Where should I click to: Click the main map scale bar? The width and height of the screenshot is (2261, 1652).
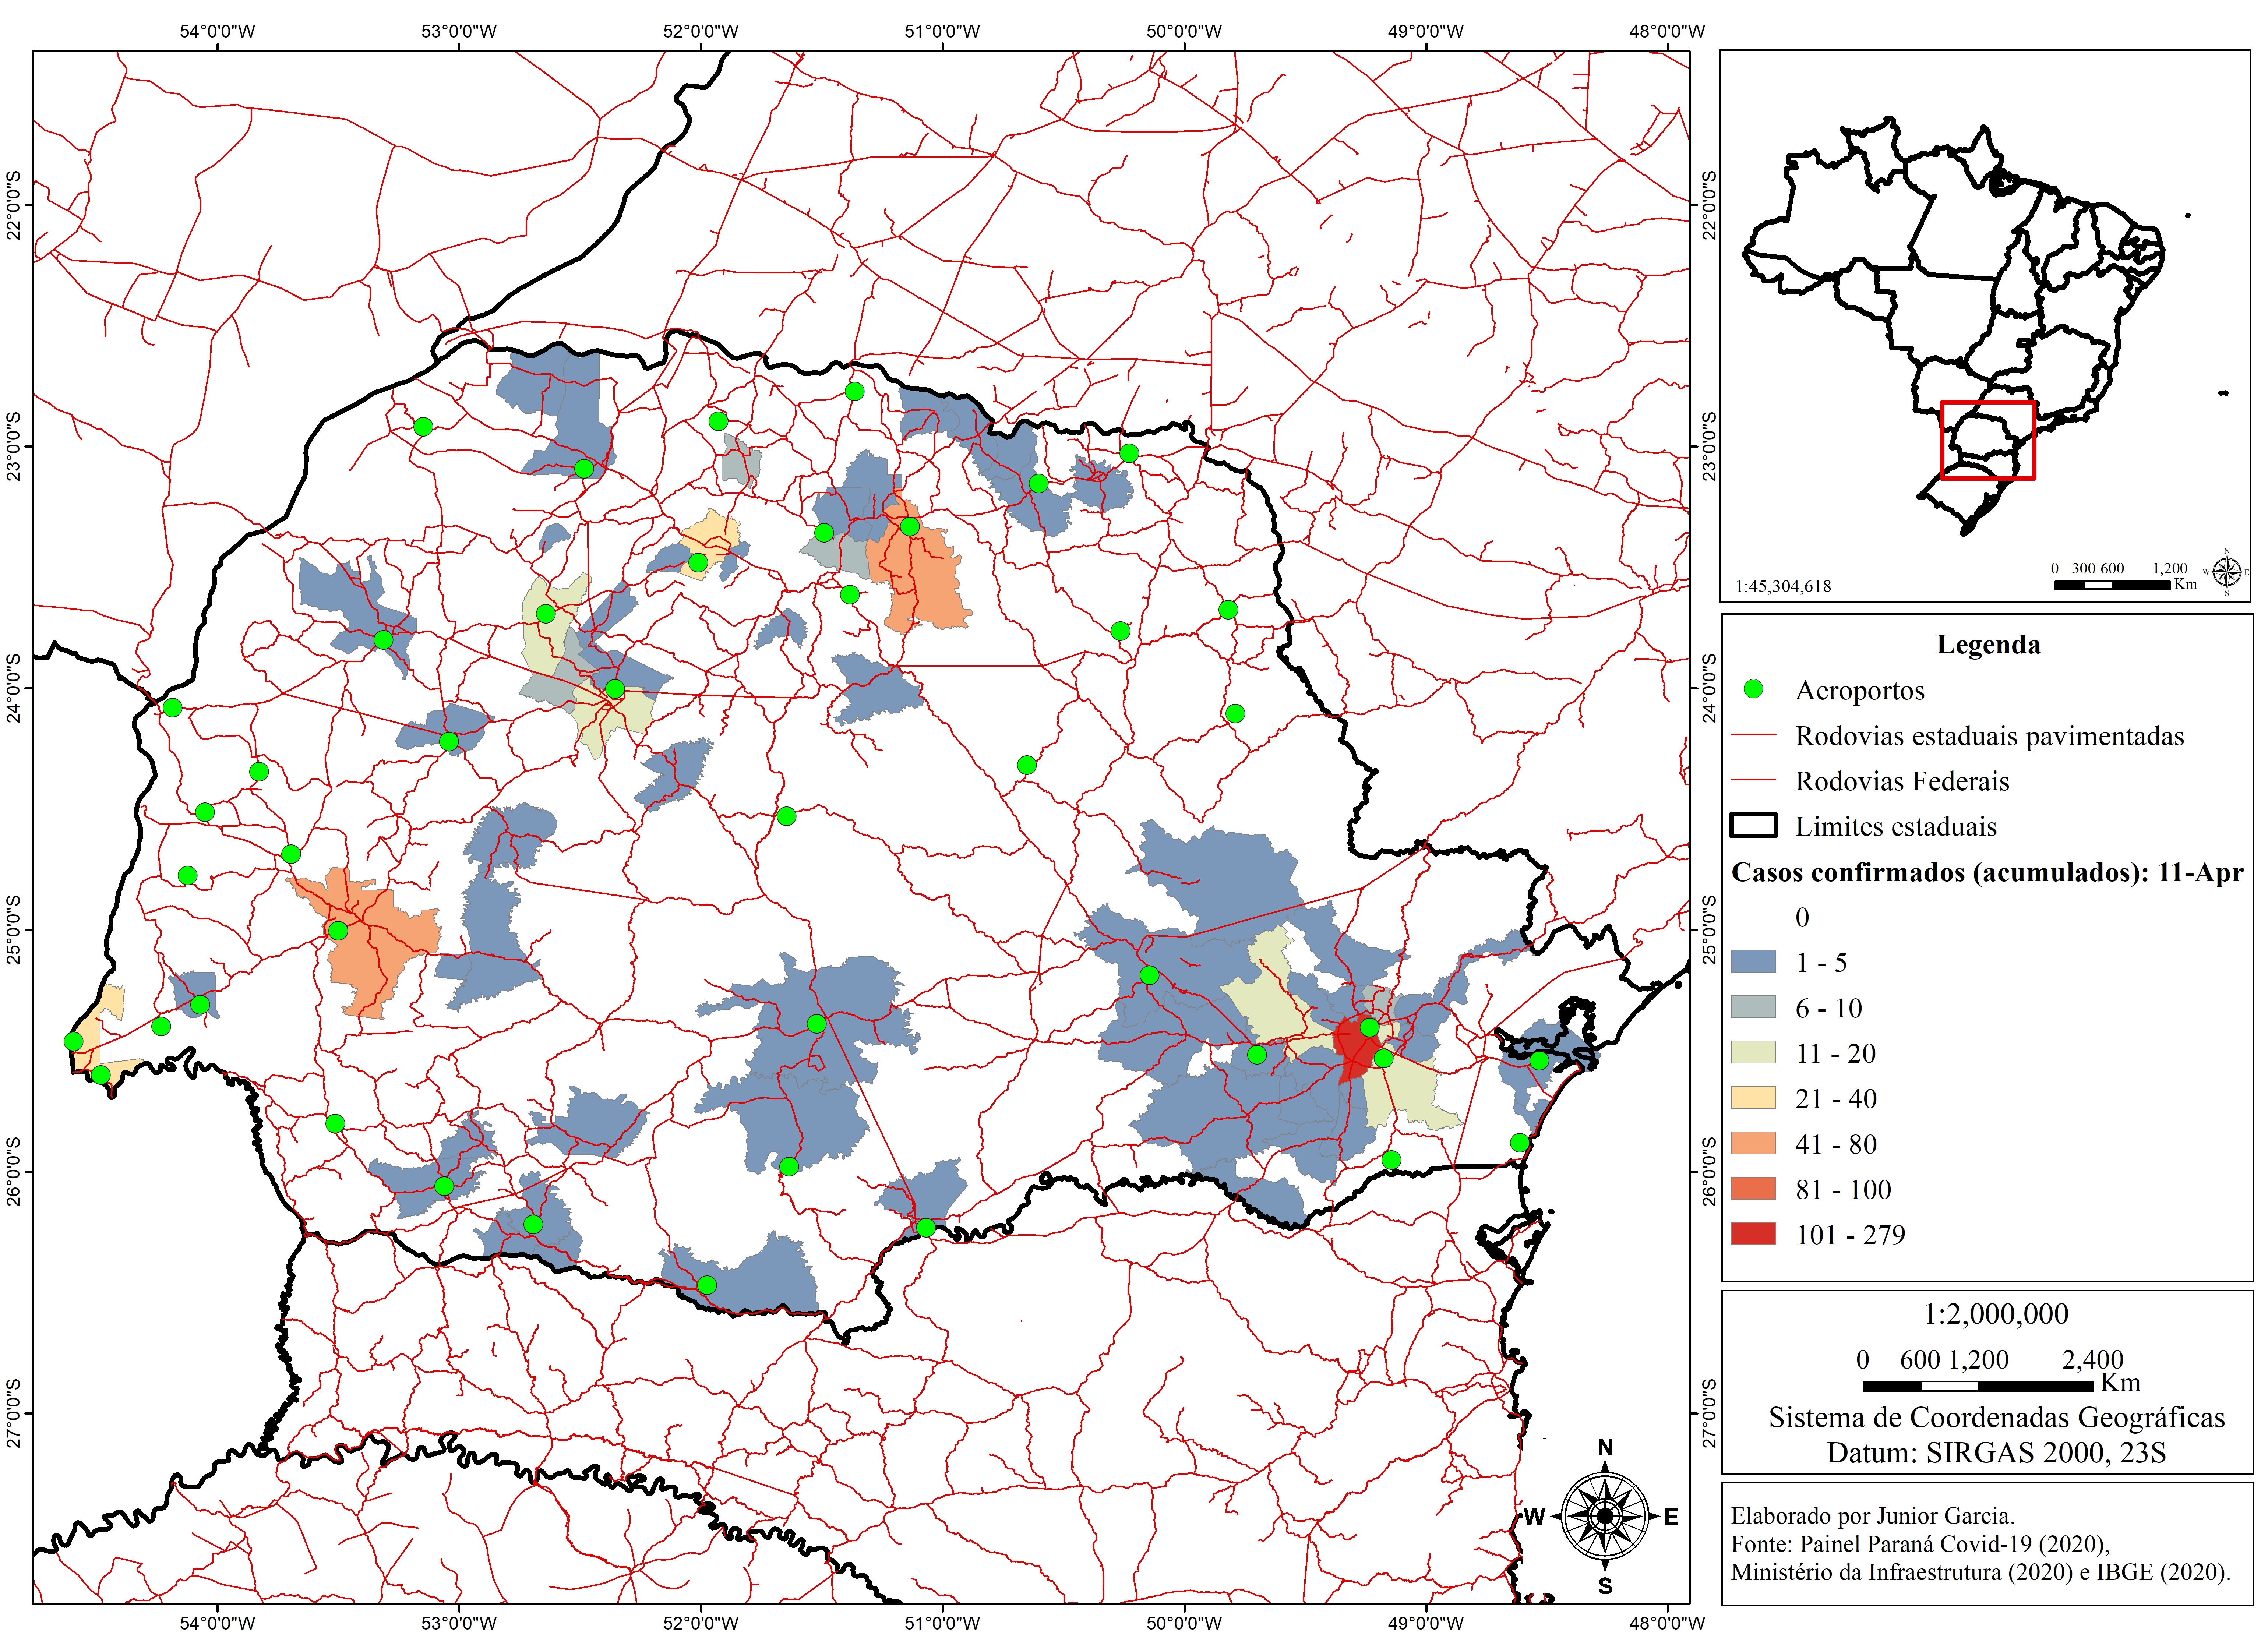click(x=1977, y=1386)
